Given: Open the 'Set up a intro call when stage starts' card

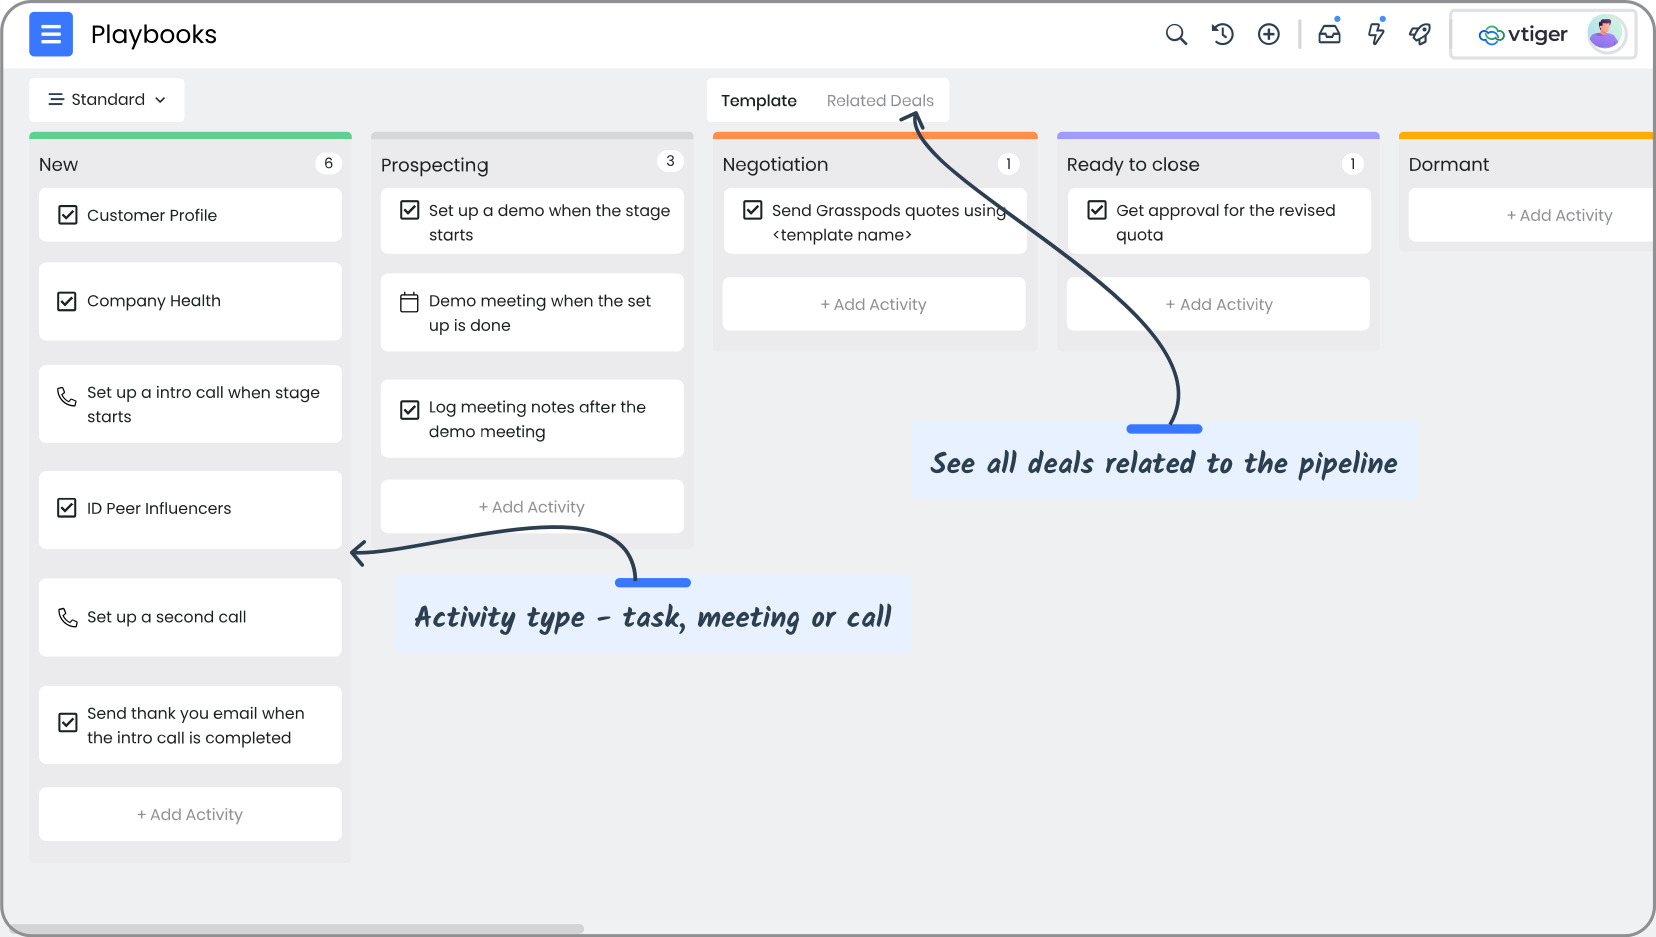Looking at the screenshot, I should [190, 404].
